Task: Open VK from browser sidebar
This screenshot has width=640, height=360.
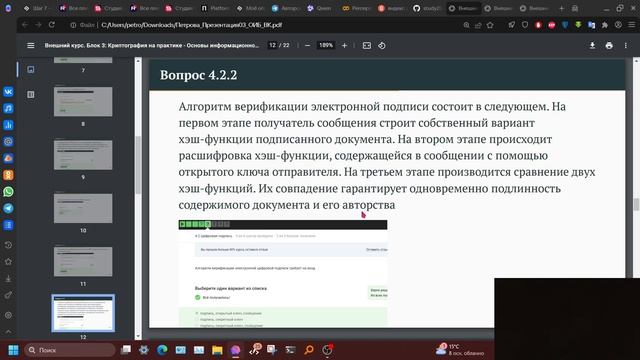Action: tap(8, 91)
